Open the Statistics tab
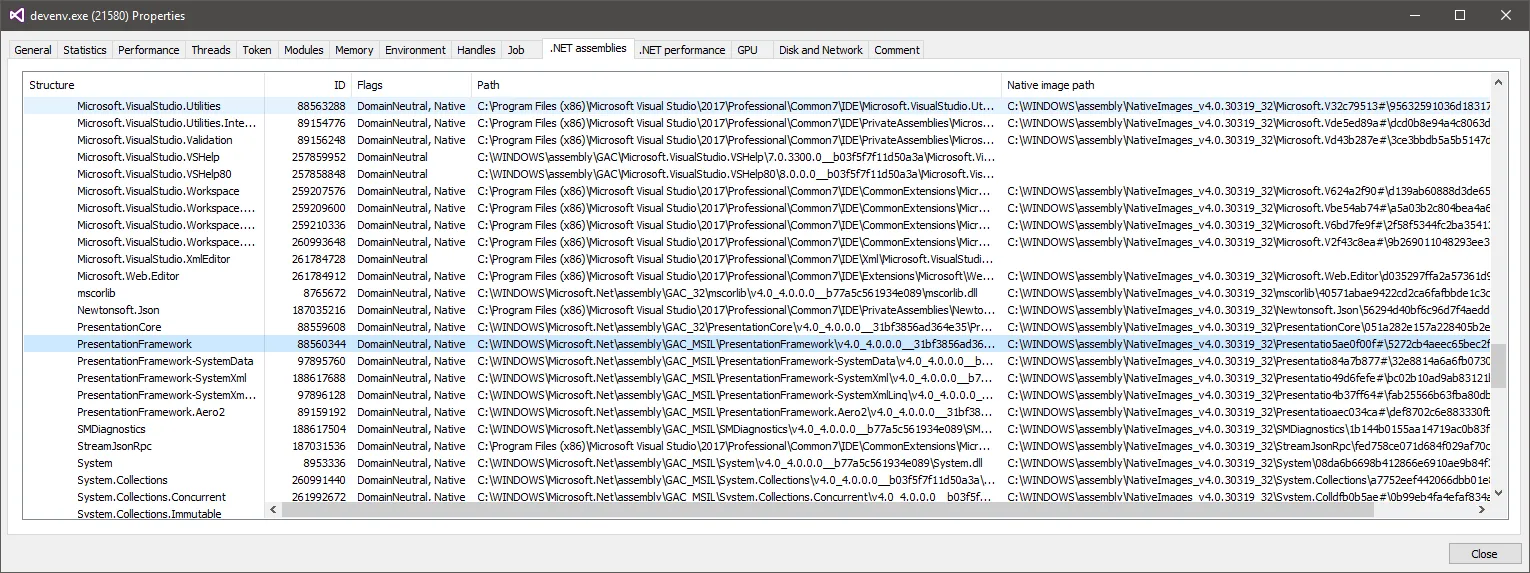Viewport: 1530px width, 573px height. pyautogui.click(x=85, y=50)
